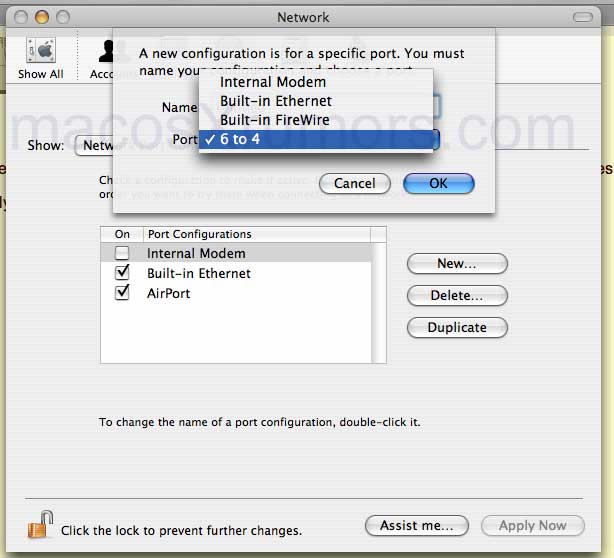Choose Built-in Ethernet from Port menu
The width and height of the screenshot is (614, 558).
[x=316, y=101]
